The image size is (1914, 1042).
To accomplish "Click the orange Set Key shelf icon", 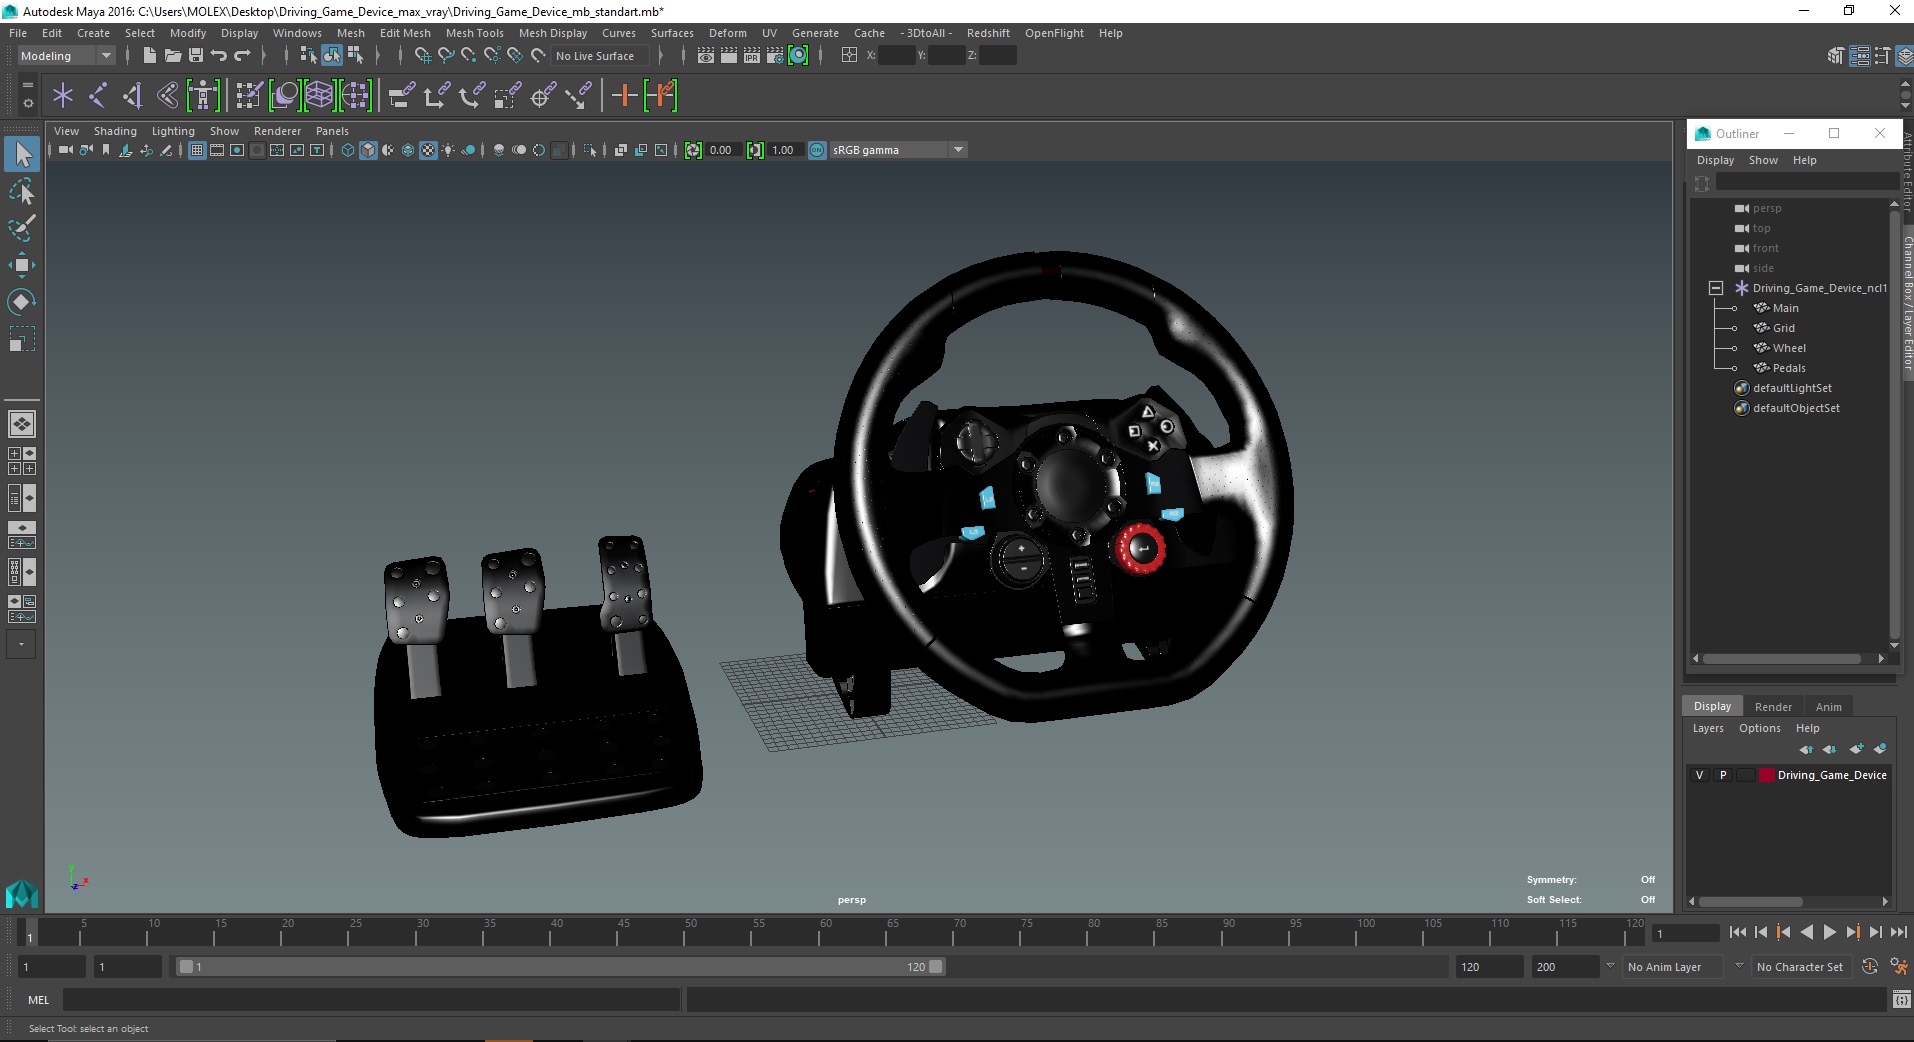I will 625,96.
